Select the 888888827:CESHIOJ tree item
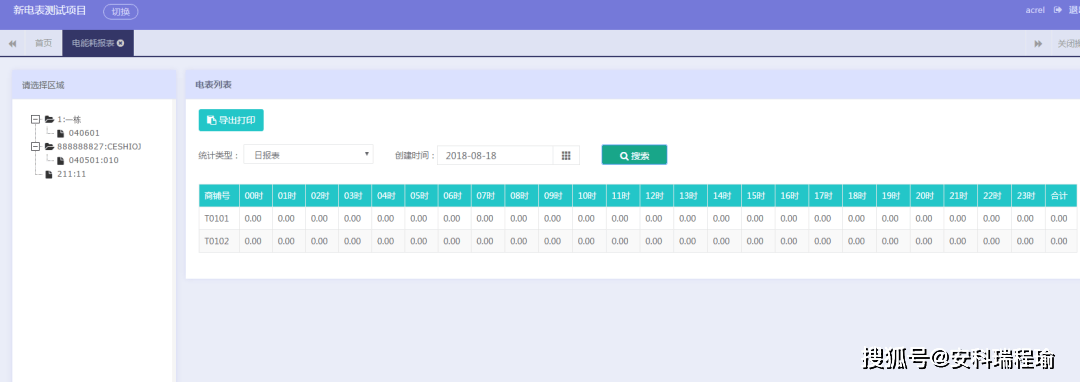Image resolution: width=1080 pixels, height=382 pixels. pos(99,147)
